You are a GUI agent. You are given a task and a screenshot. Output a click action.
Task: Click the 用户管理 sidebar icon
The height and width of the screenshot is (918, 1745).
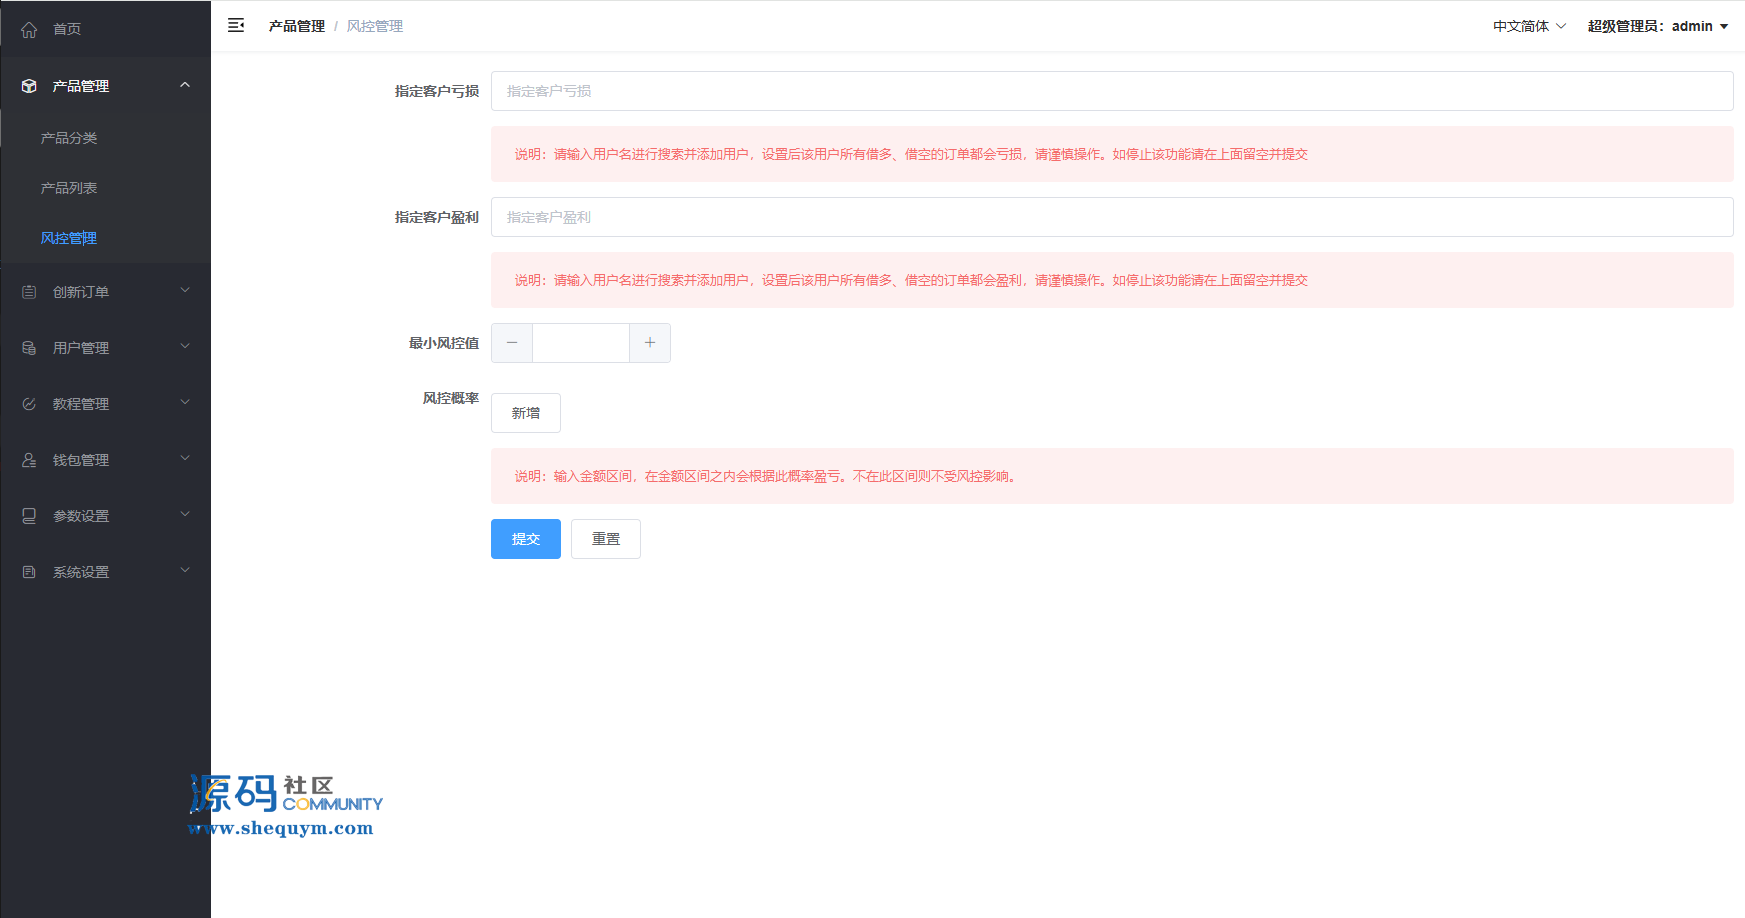29,348
